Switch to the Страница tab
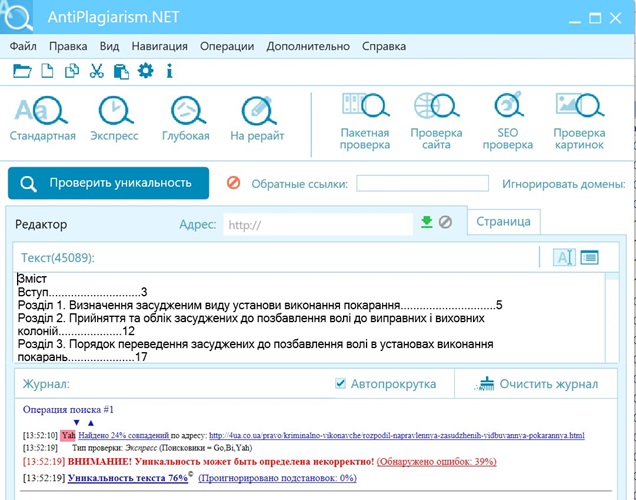 coord(503,222)
